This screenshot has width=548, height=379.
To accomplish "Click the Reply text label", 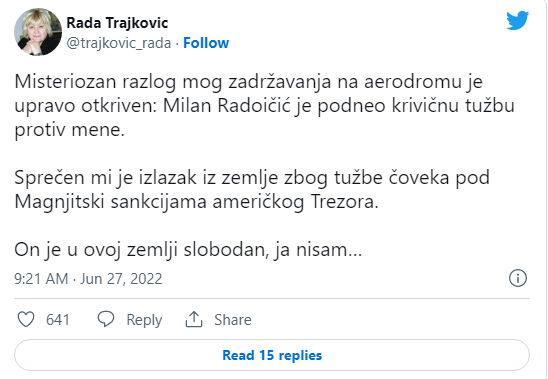I will [x=144, y=320].
